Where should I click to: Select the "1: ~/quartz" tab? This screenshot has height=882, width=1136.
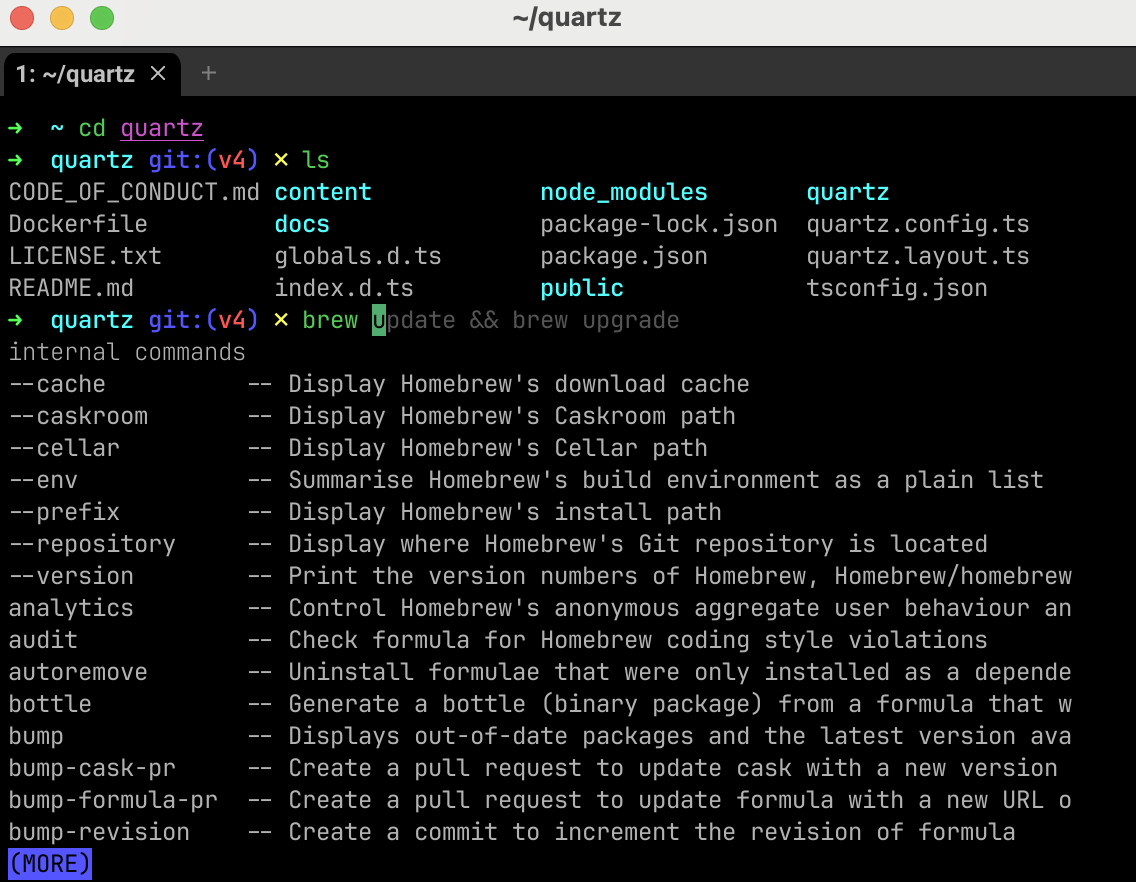pos(75,74)
